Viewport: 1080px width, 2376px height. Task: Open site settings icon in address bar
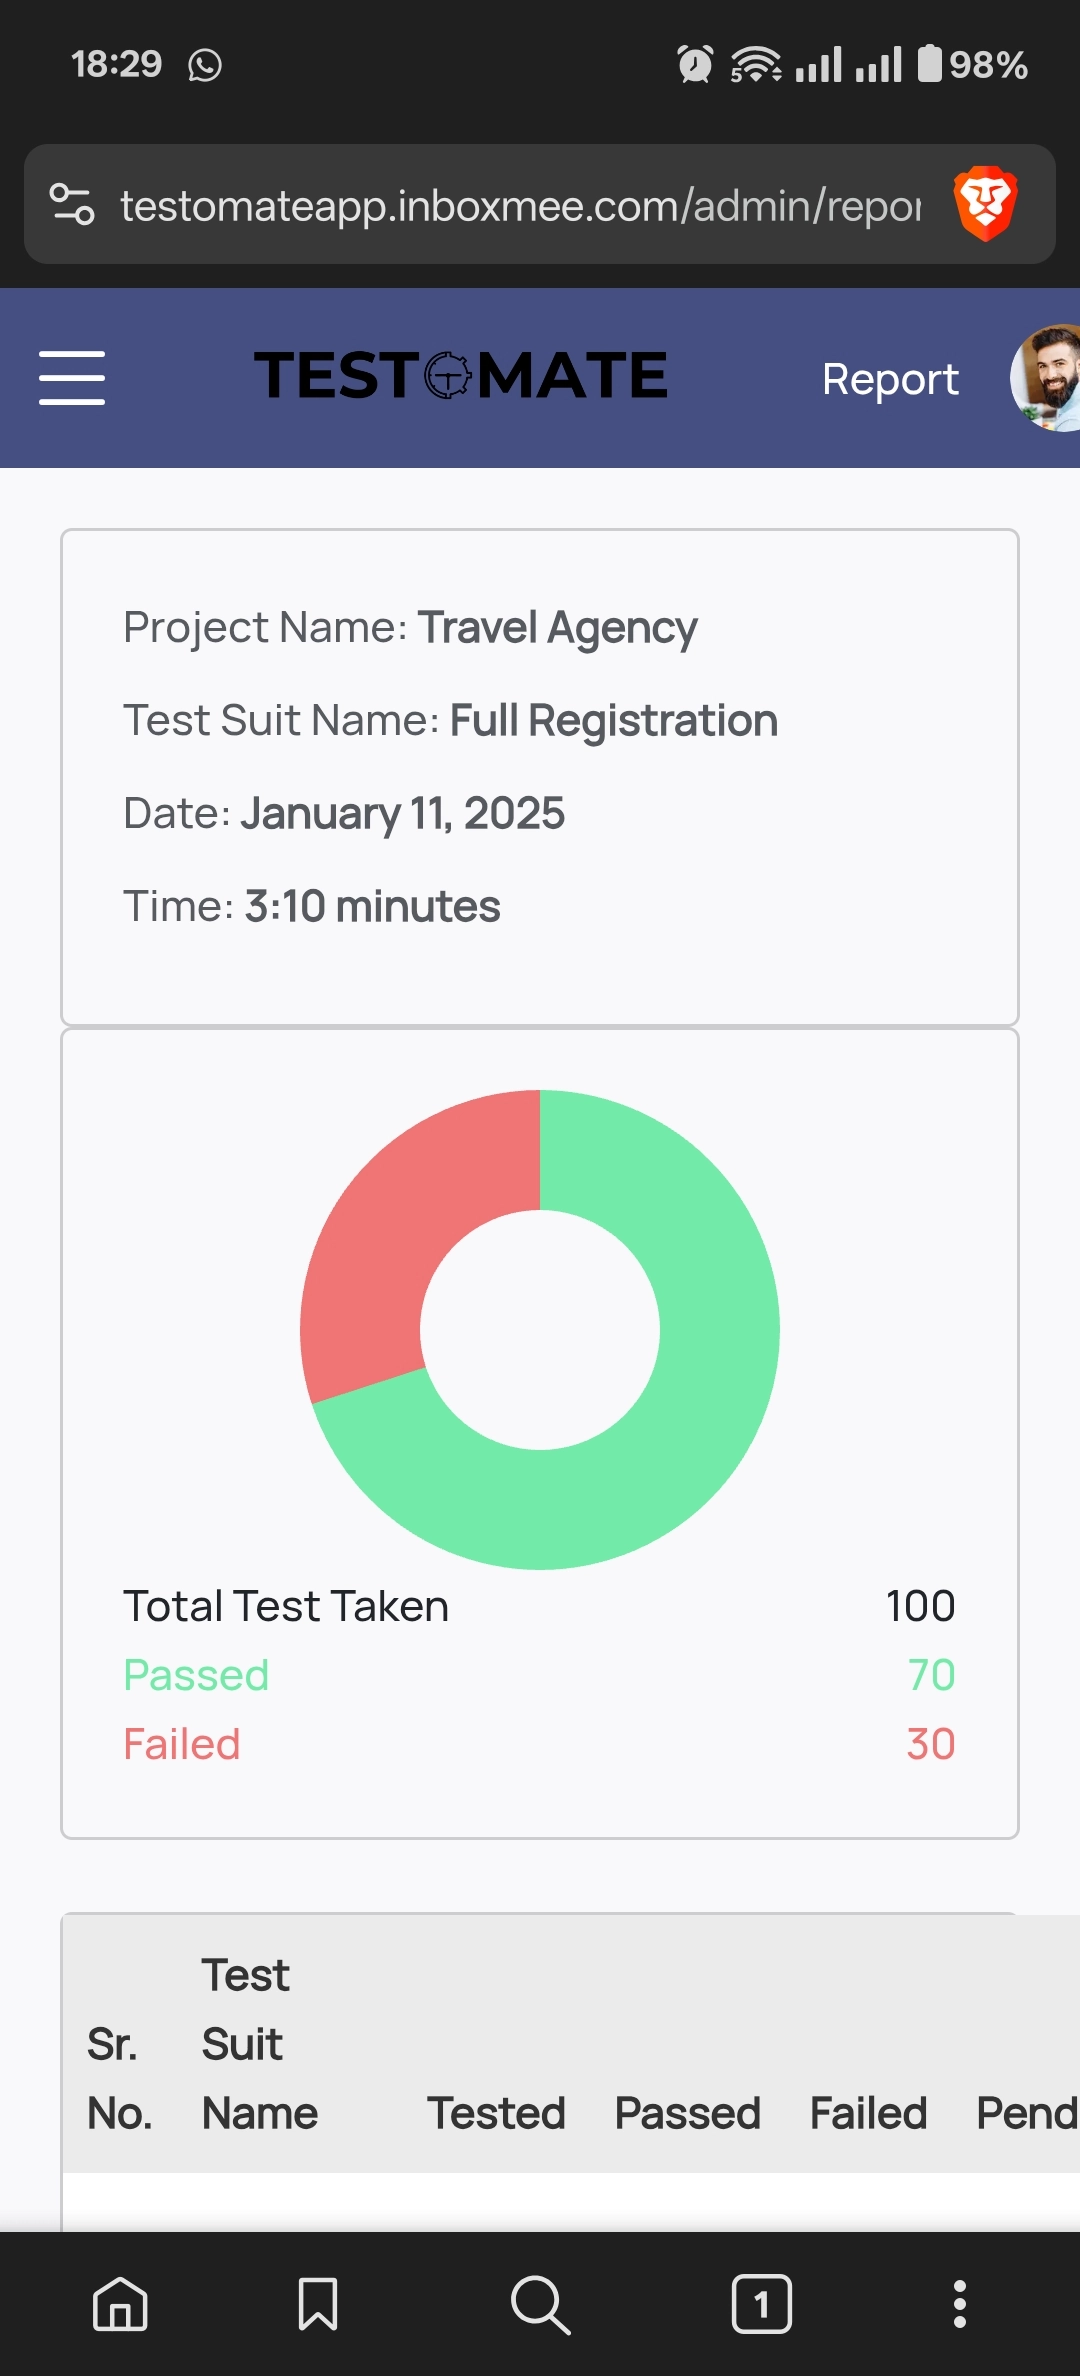tap(72, 204)
